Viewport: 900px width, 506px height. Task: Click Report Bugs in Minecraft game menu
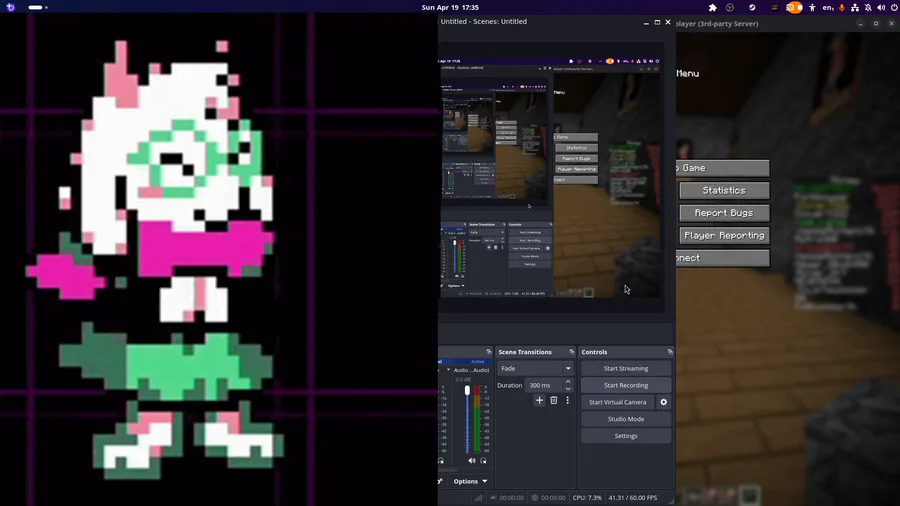(x=724, y=213)
